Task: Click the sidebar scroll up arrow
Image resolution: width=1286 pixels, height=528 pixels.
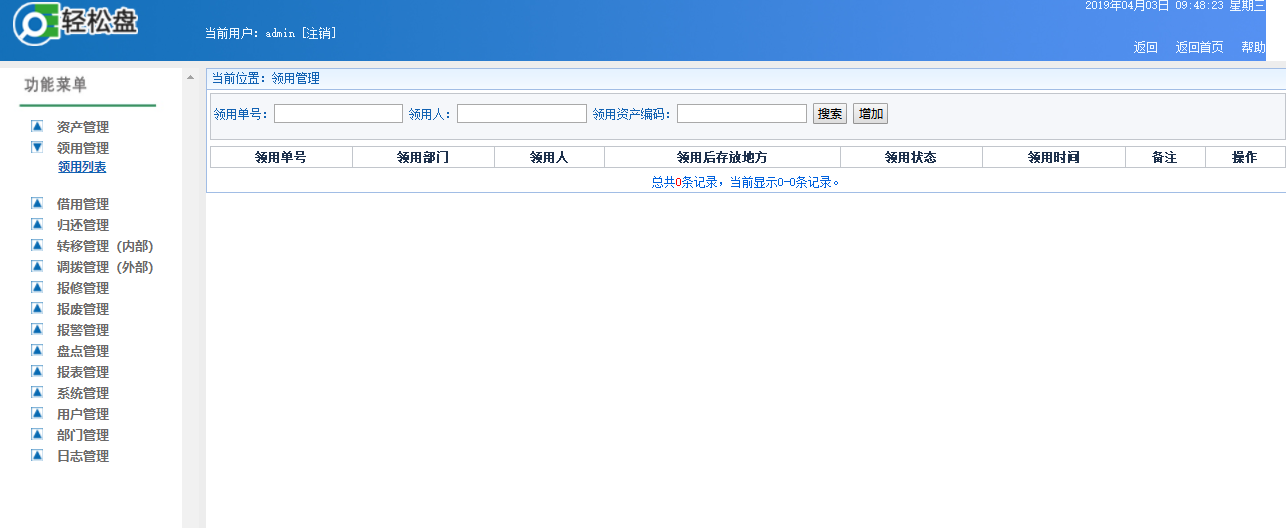Action: [x=190, y=77]
